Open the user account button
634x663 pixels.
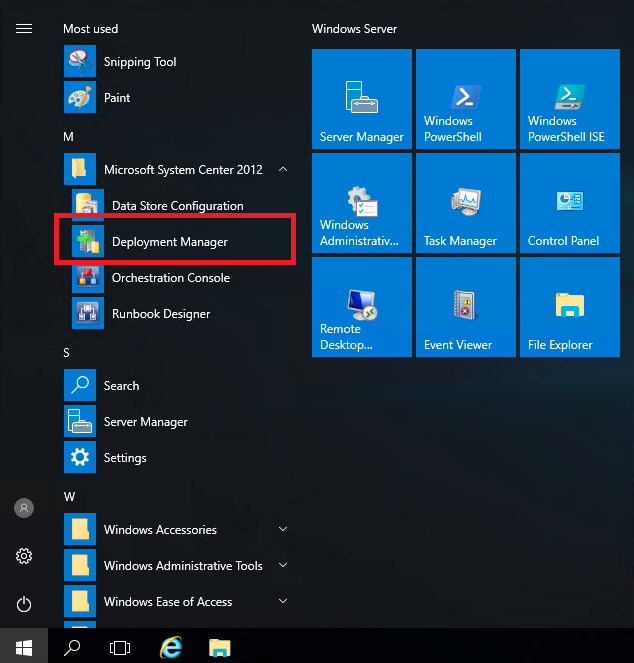point(24,508)
